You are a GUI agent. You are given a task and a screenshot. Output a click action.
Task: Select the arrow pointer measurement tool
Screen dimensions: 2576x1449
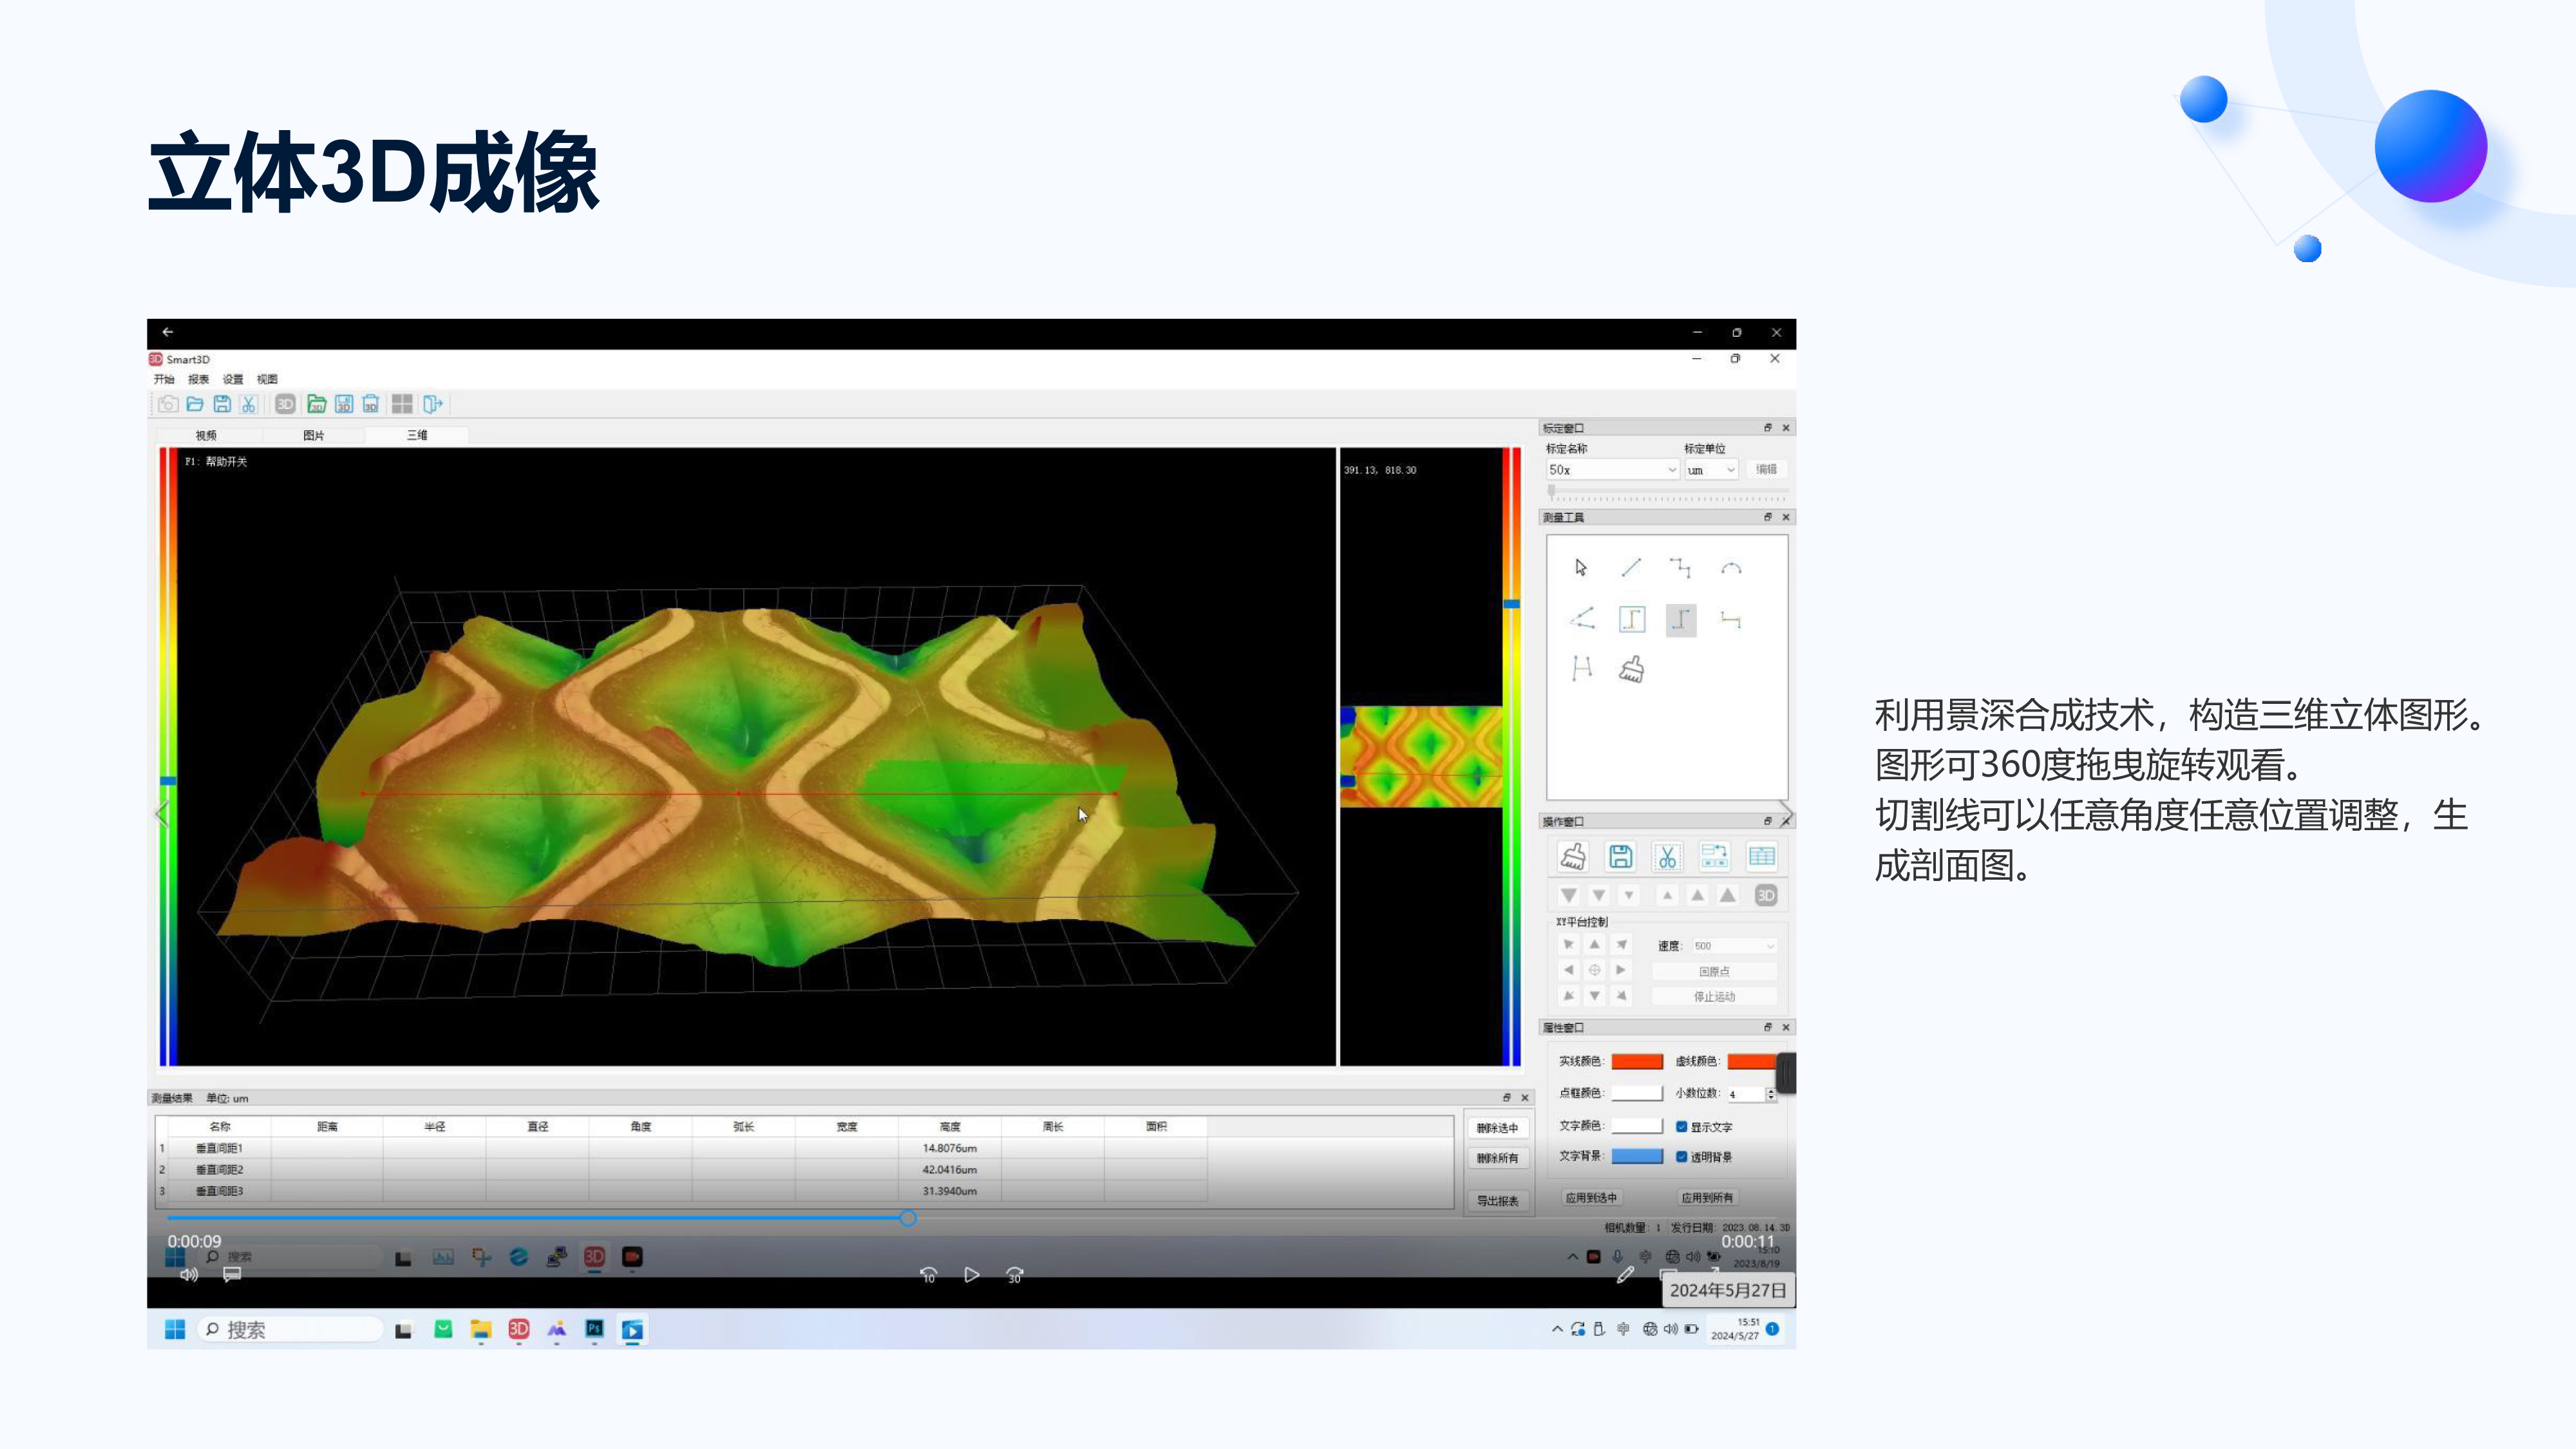(1580, 568)
